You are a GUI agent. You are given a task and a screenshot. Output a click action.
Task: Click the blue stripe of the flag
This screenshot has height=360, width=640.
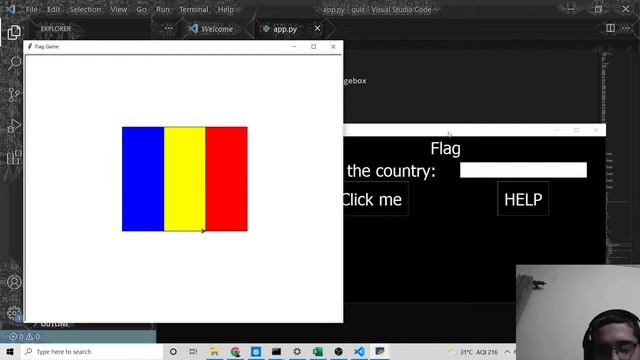pyautogui.click(x=143, y=179)
